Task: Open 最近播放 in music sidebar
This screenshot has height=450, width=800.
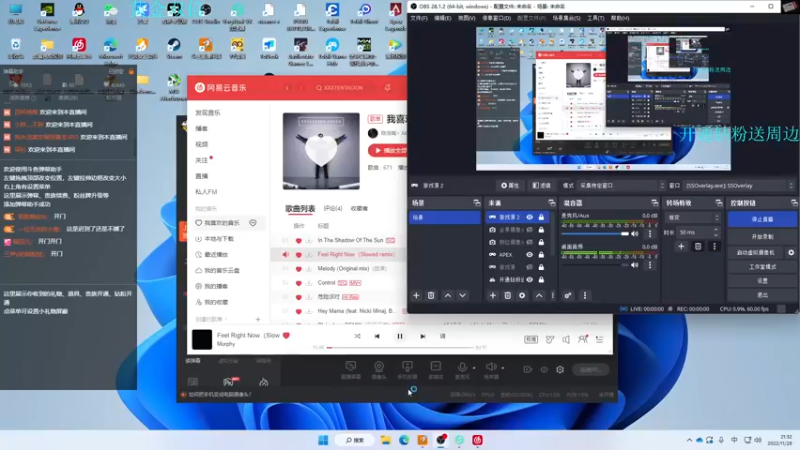Action: [216, 255]
